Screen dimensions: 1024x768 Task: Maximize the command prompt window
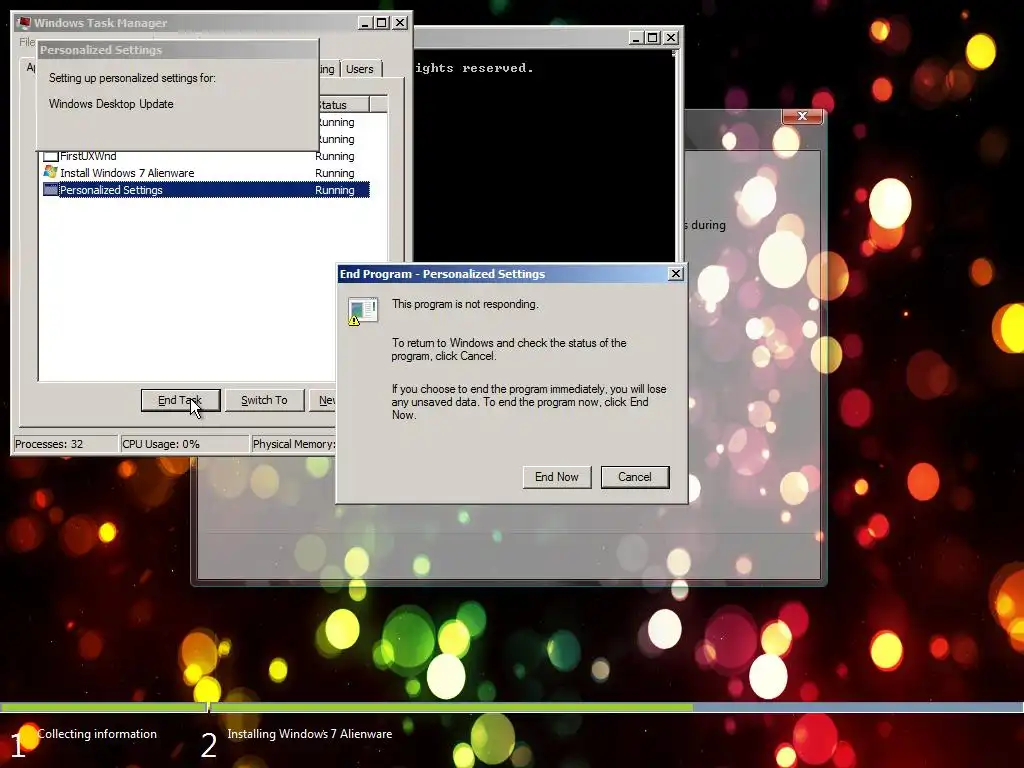[652, 38]
